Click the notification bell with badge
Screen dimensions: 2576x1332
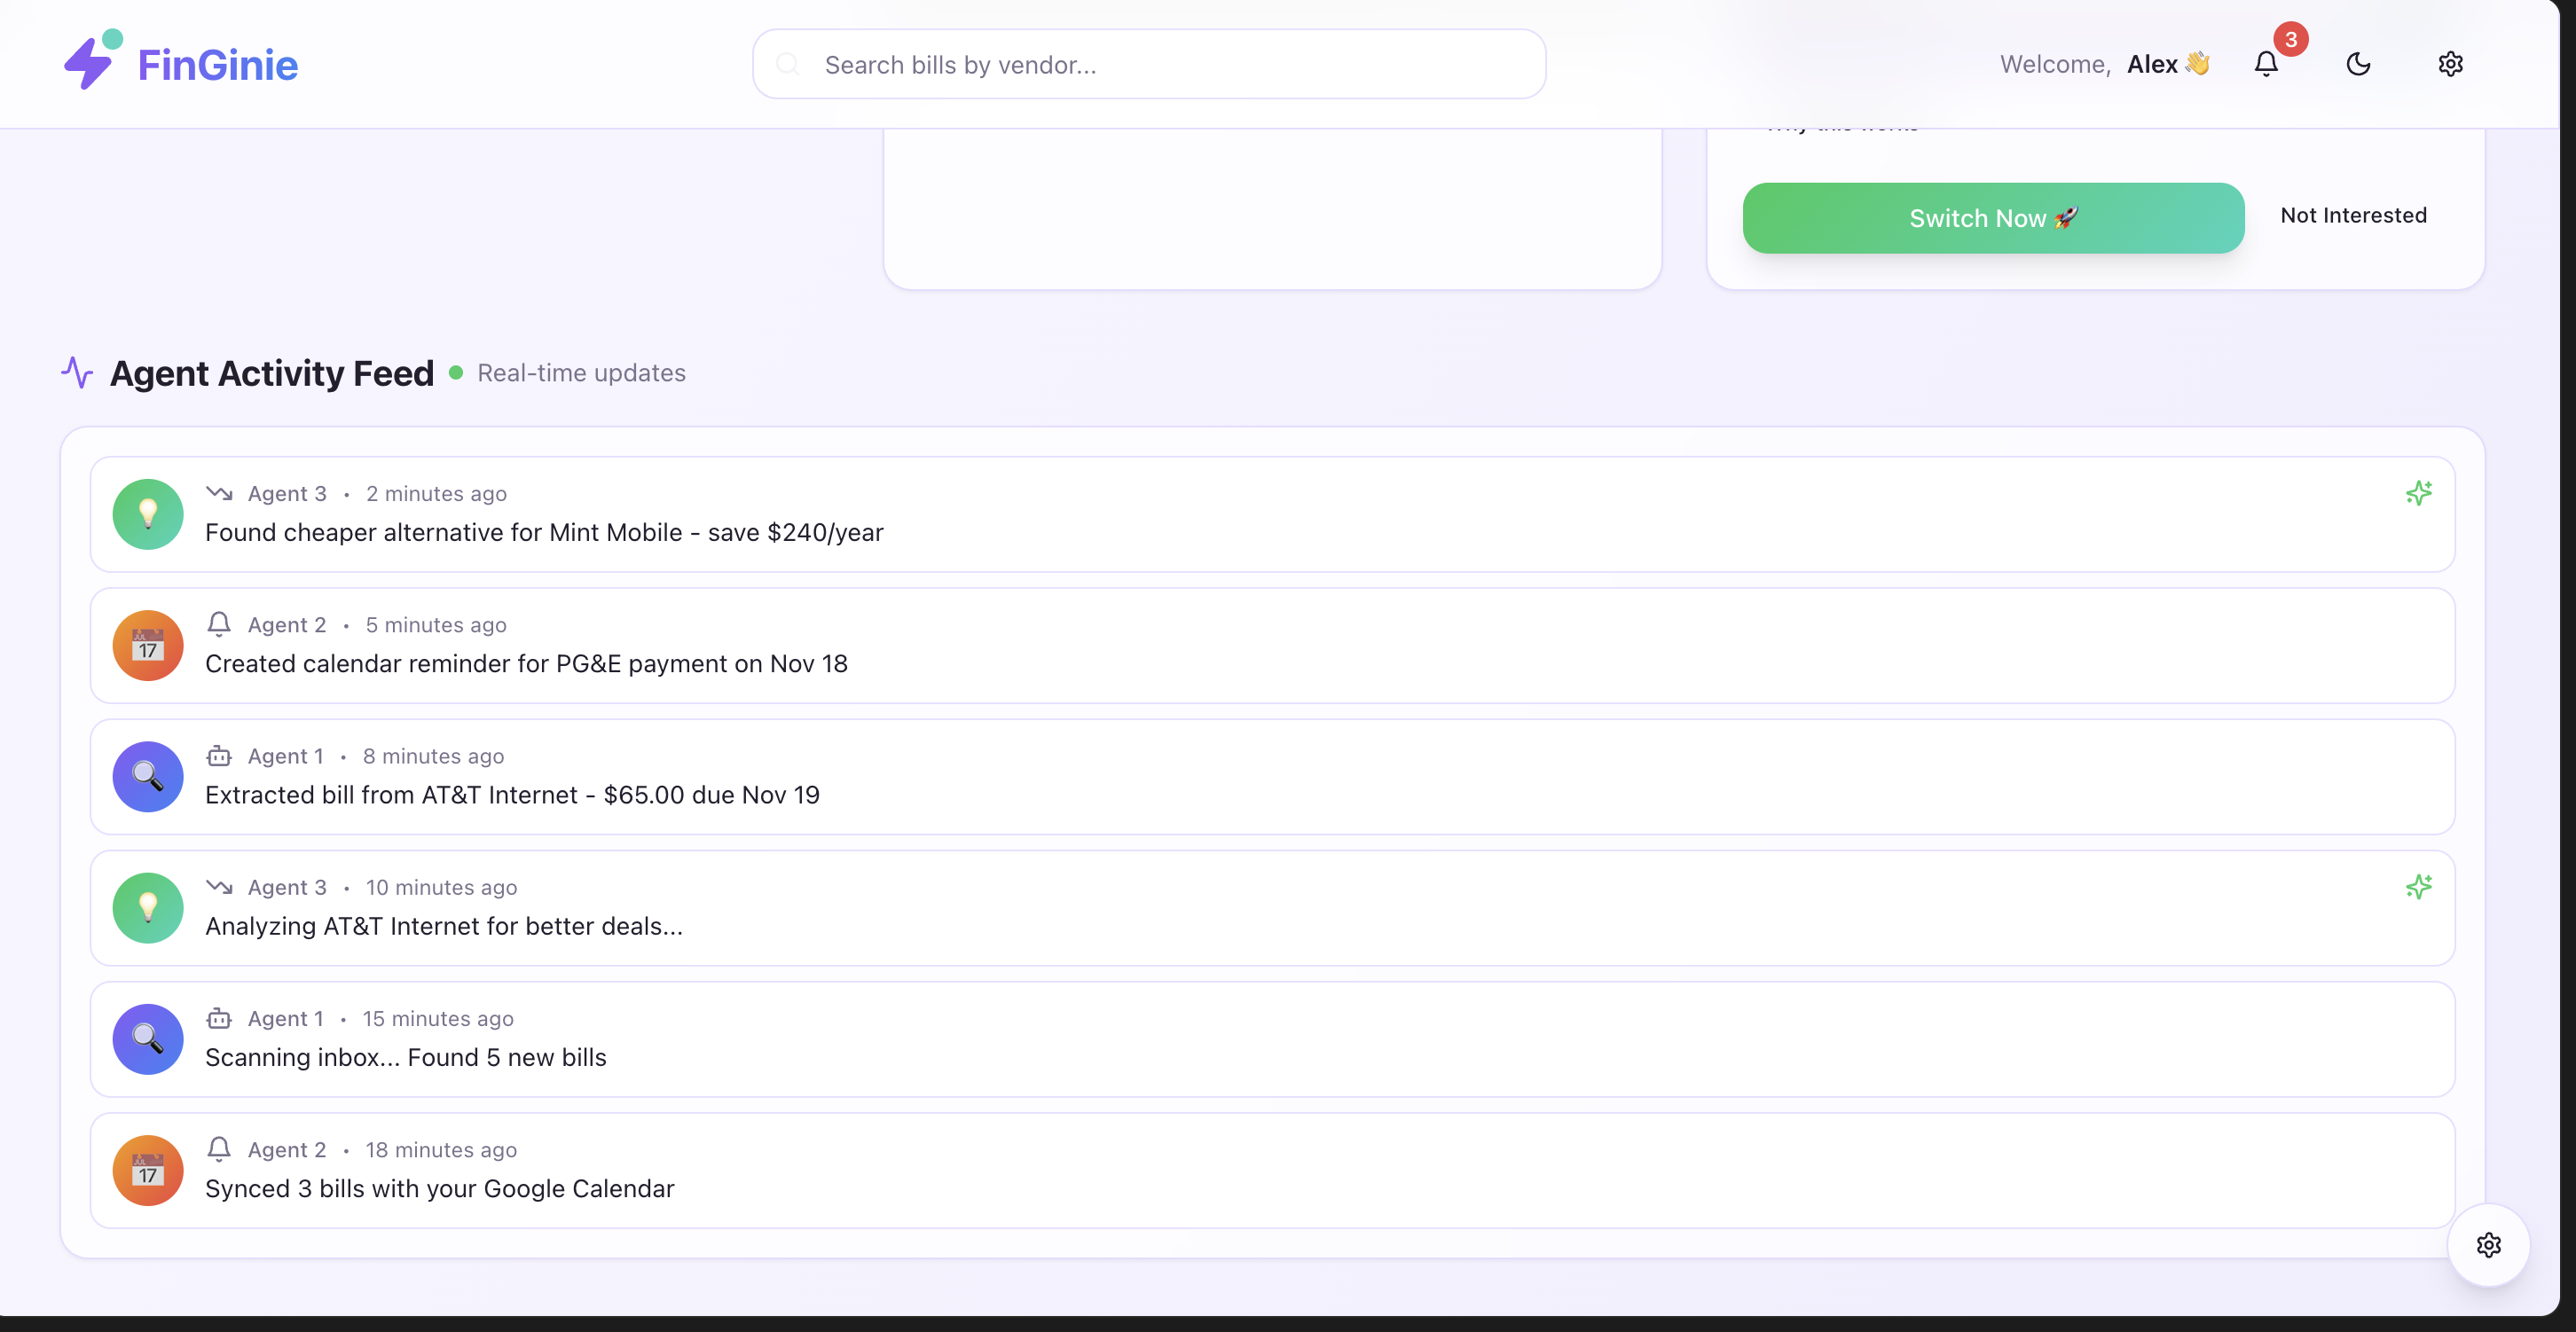click(x=2266, y=64)
